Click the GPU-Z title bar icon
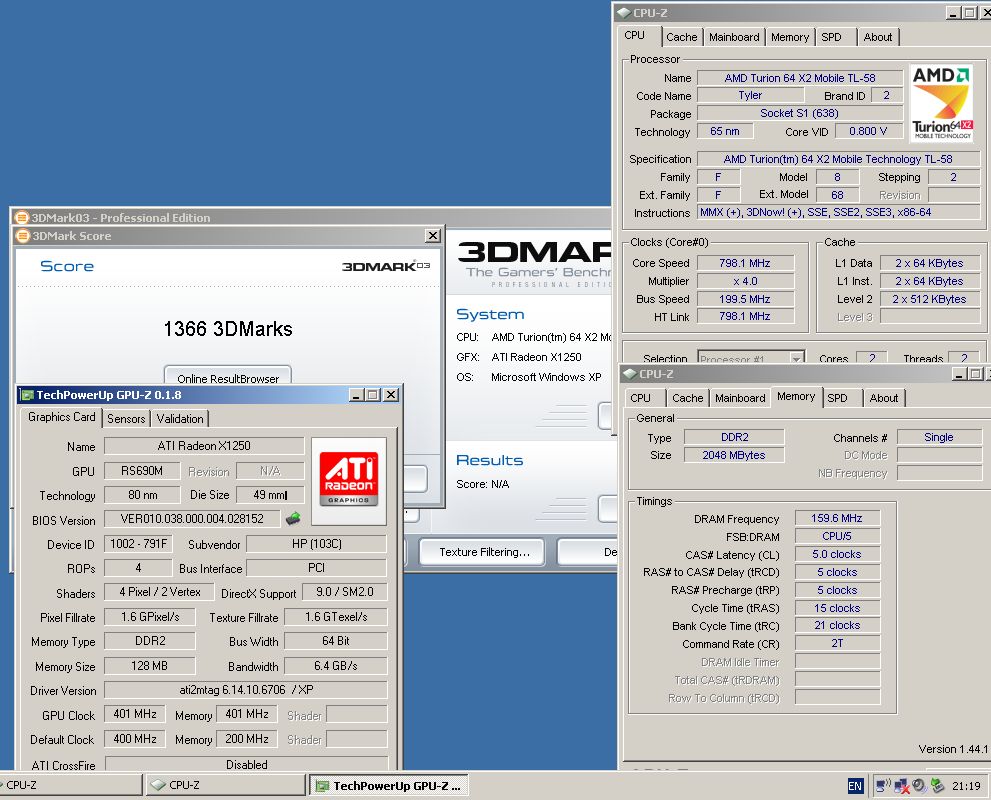 click(x=27, y=395)
